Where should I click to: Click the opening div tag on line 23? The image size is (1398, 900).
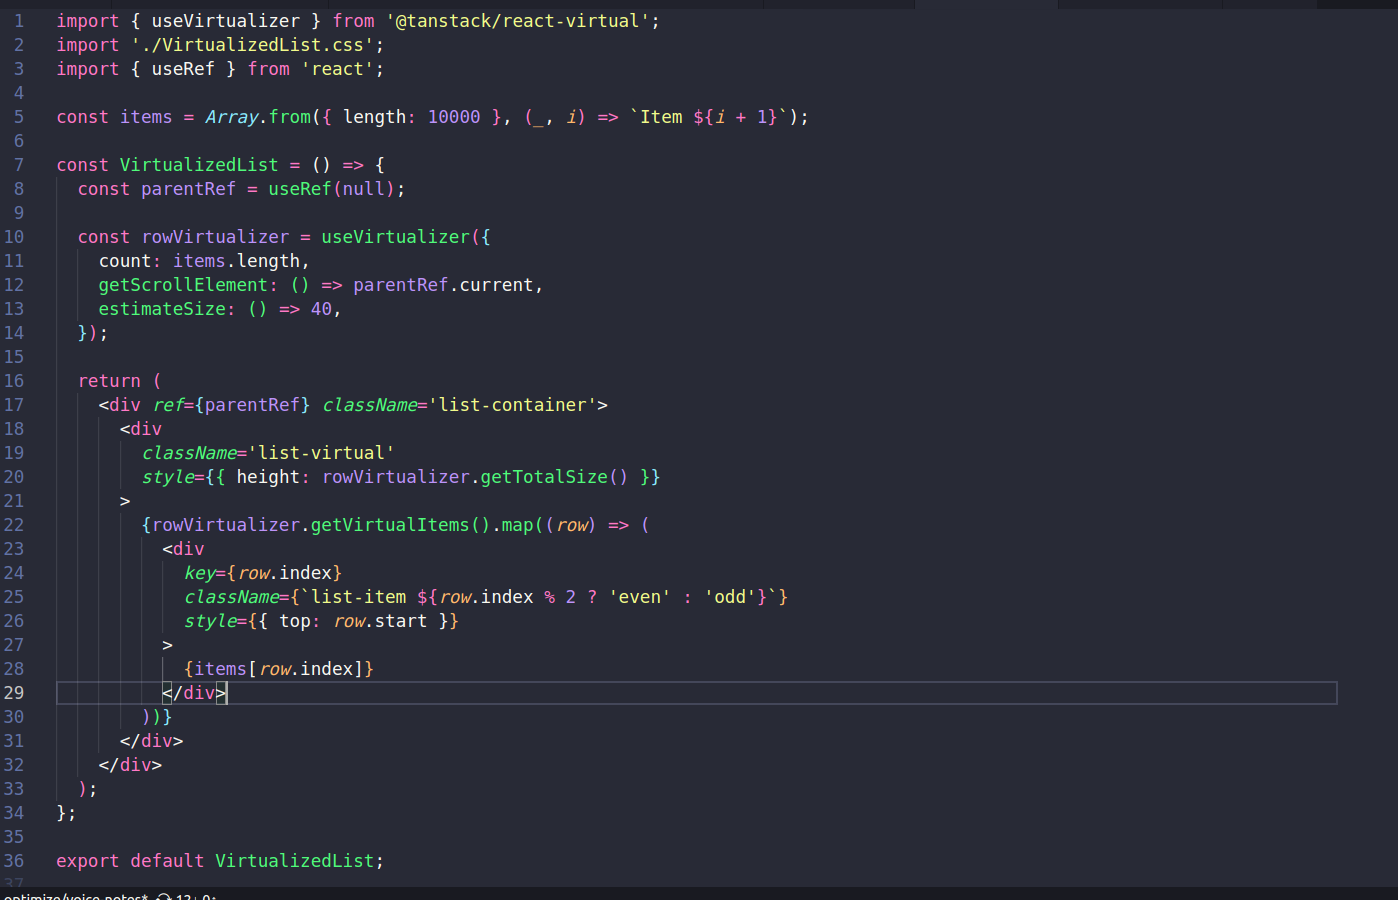coord(183,549)
